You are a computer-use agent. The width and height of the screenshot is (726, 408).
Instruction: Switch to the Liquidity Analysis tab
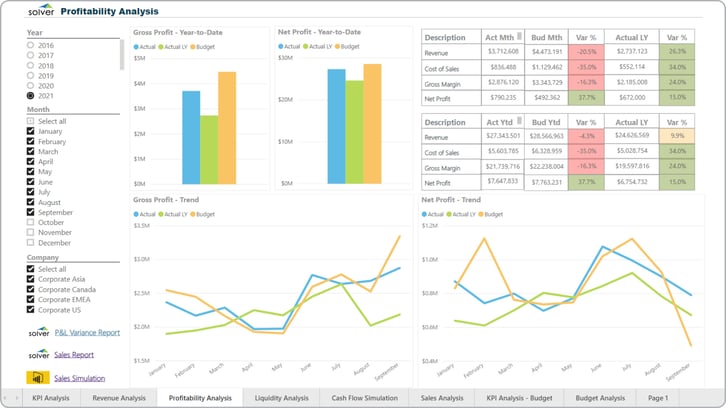tap(280, 398)
